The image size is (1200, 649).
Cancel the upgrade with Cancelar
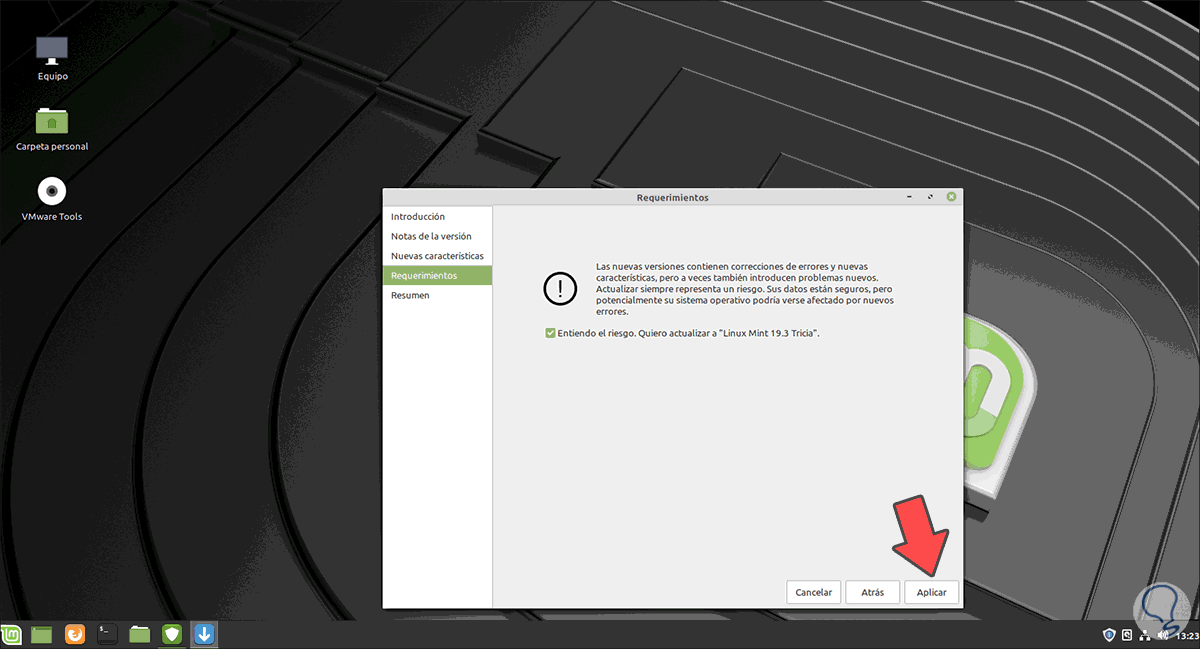[x=813, y=592]
